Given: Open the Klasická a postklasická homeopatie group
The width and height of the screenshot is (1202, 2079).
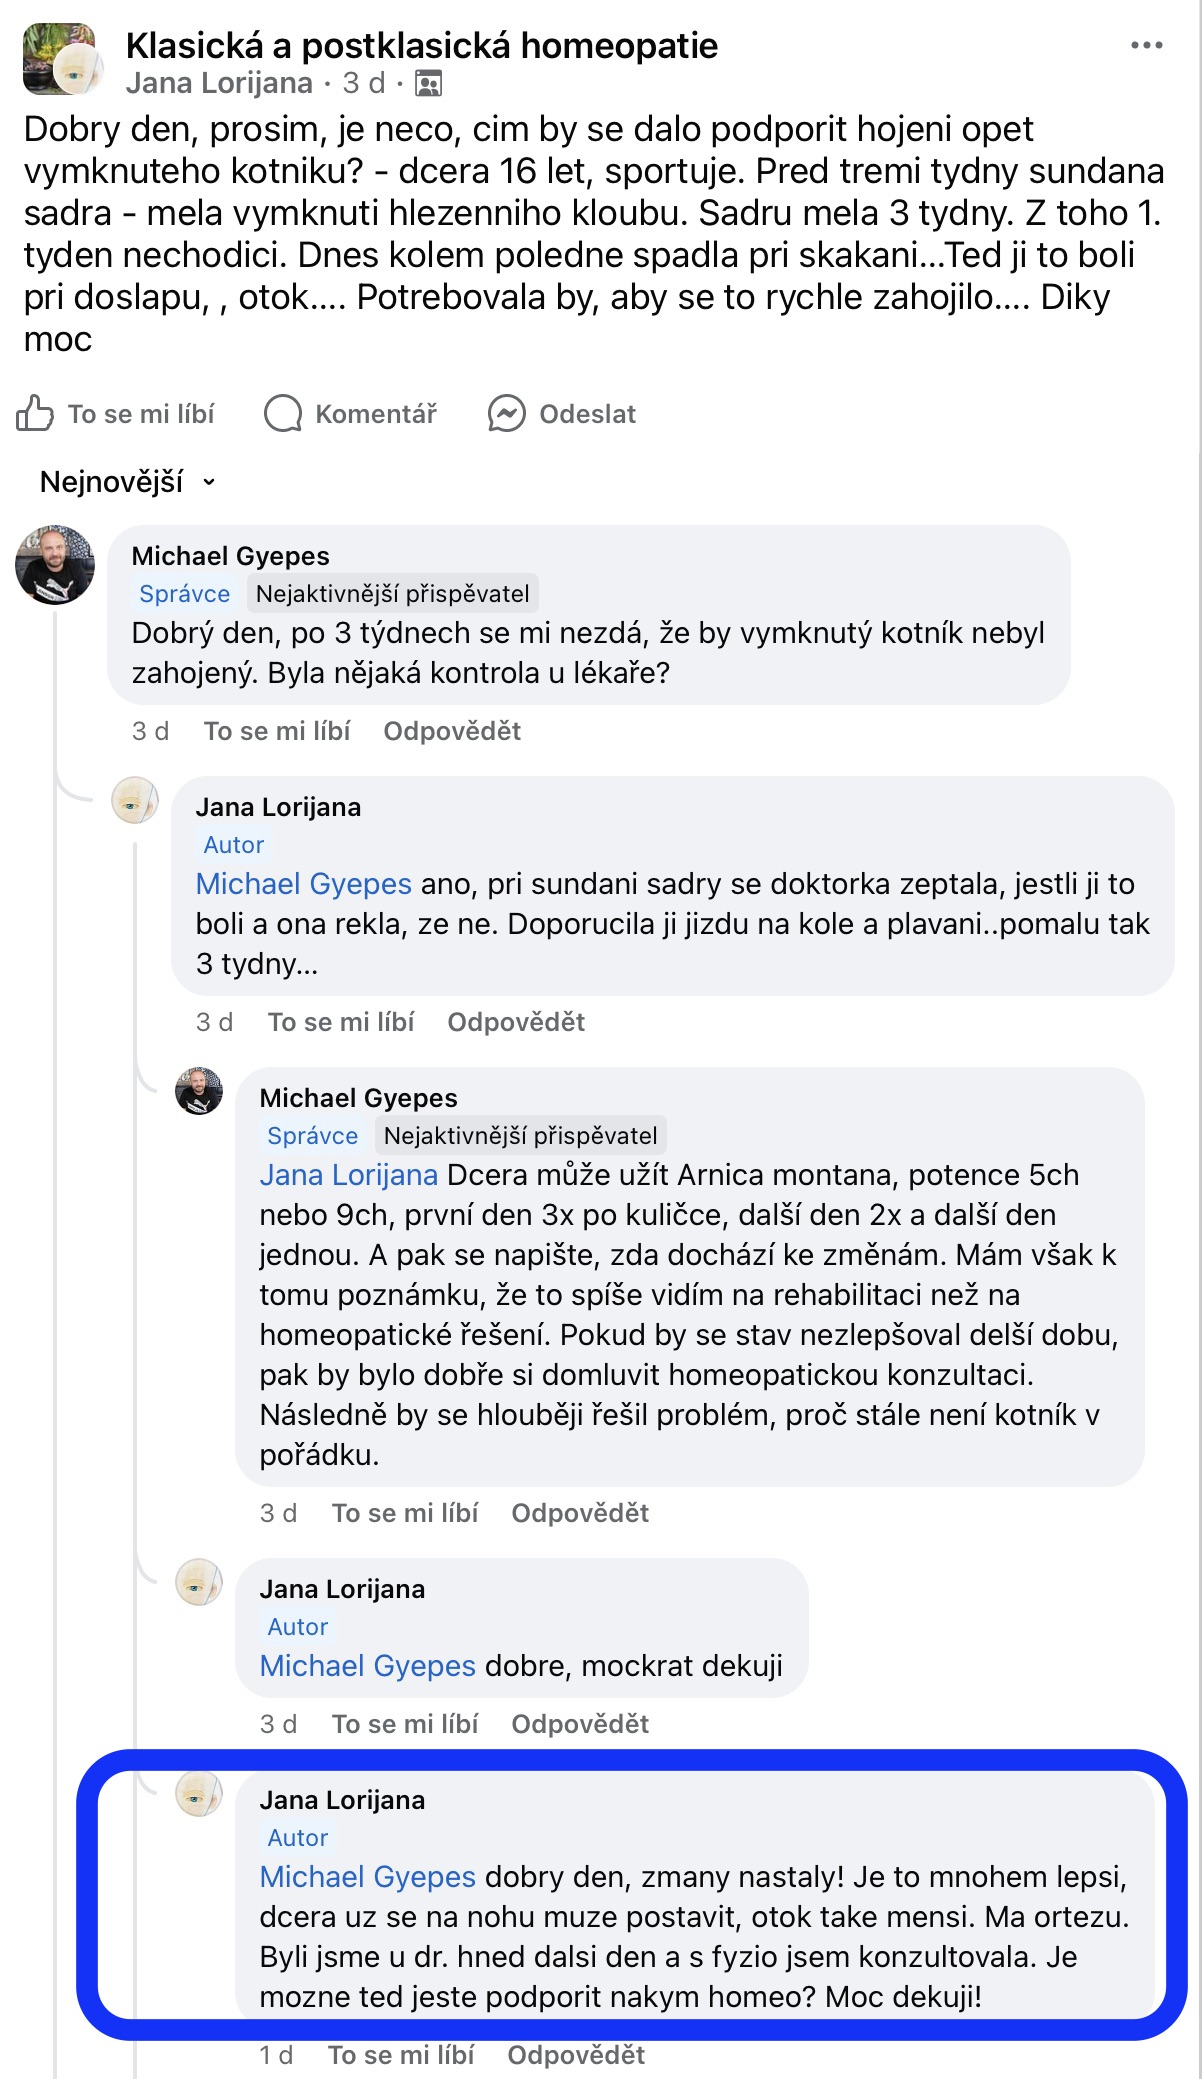Looking at the screenshot, I should pyautogui.click(x=421, y=45).
